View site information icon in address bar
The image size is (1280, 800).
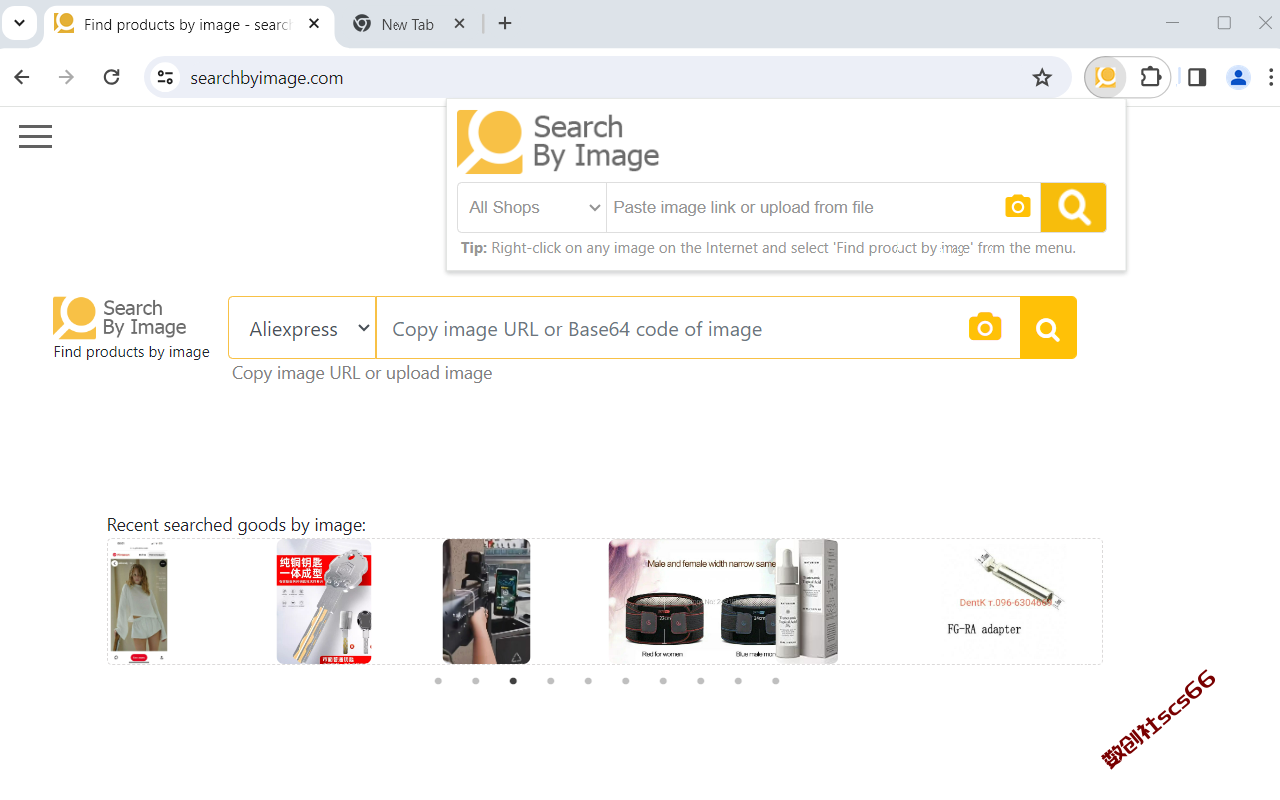165,77
